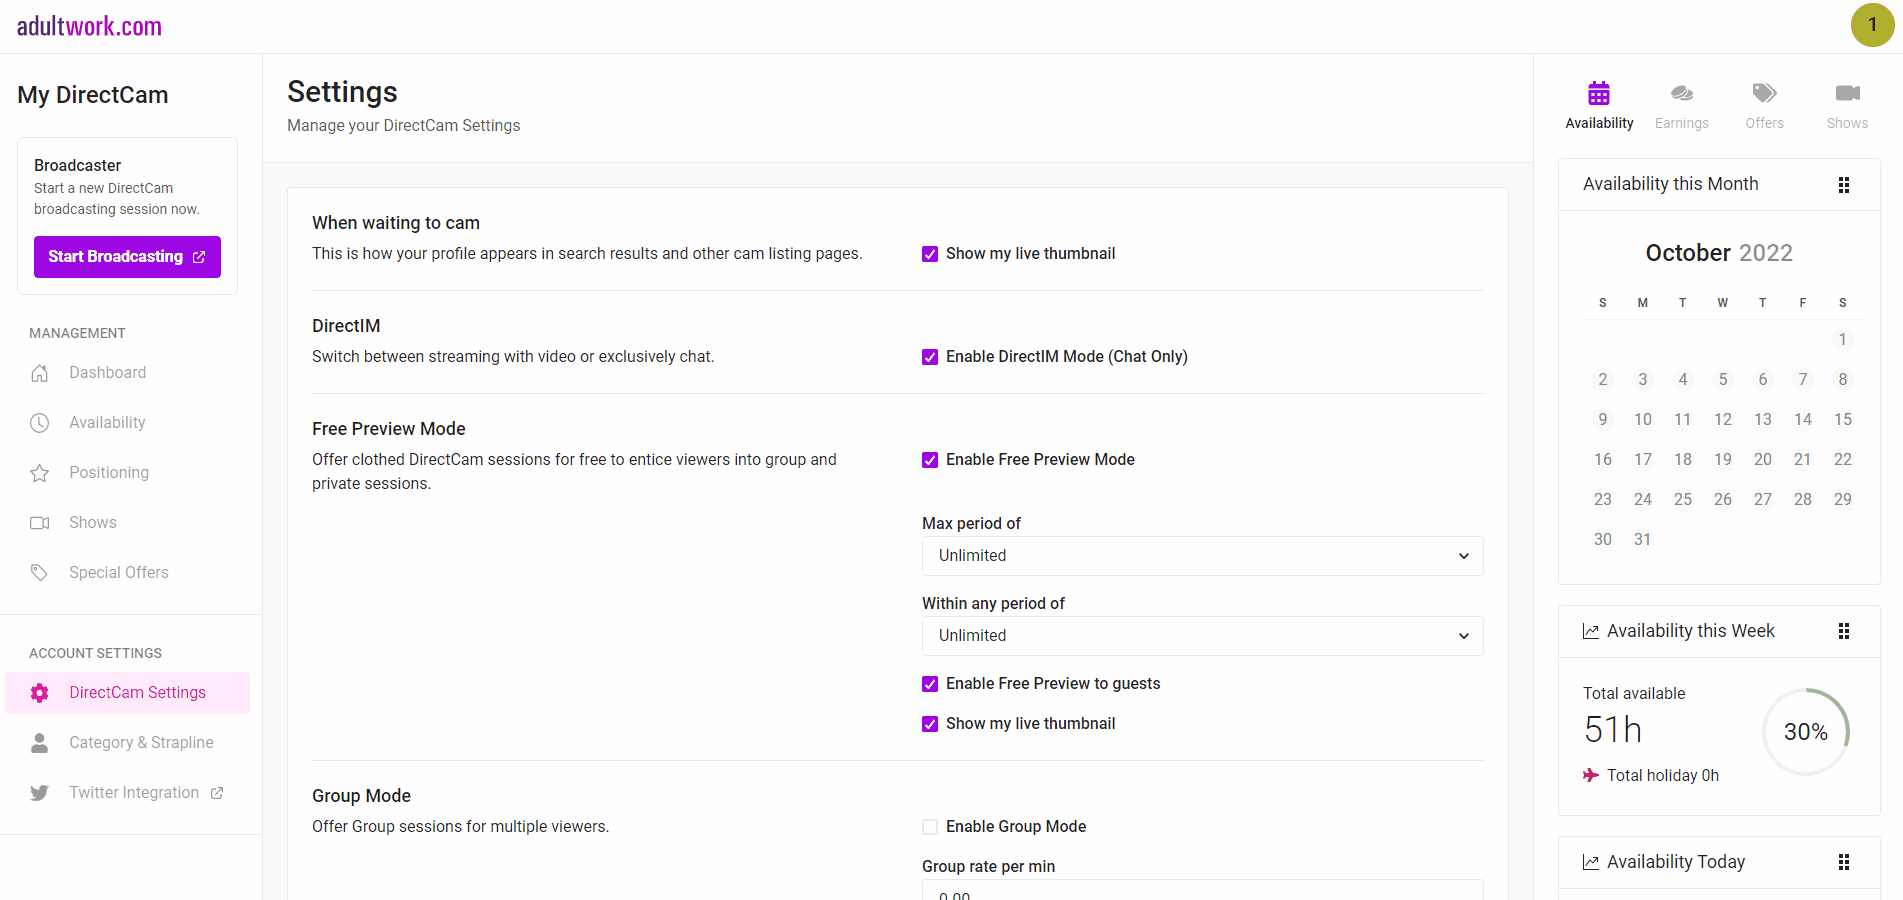Select the Offers tag icon

coord(1764,95)
